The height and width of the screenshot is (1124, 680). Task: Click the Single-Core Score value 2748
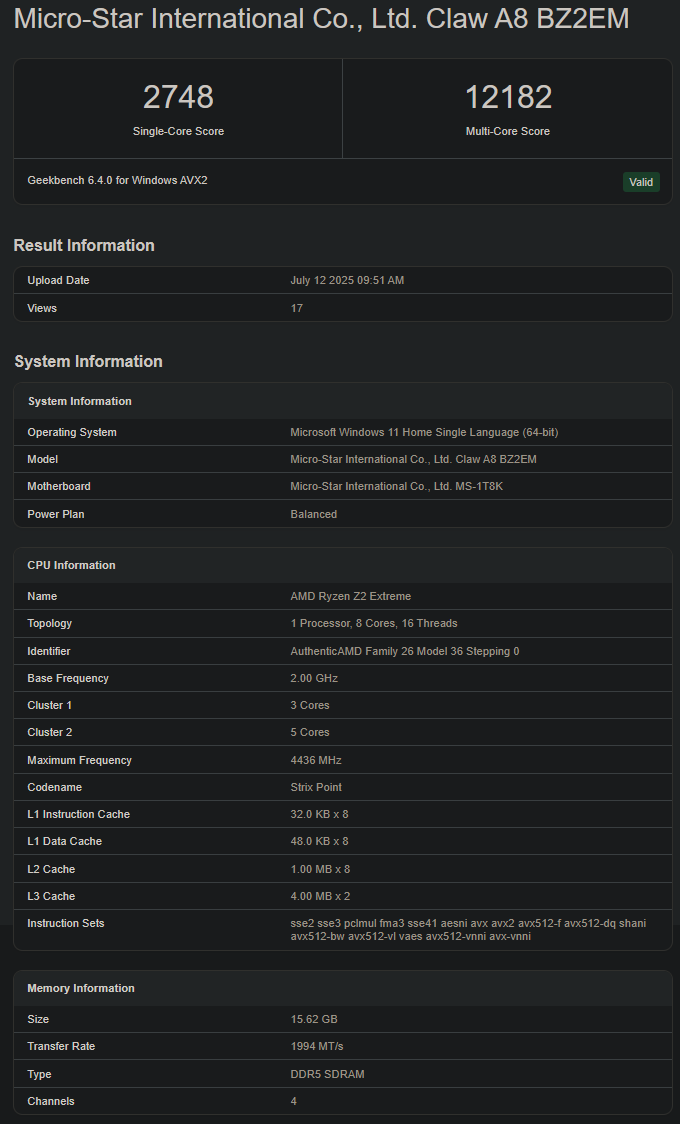point(178,97)
